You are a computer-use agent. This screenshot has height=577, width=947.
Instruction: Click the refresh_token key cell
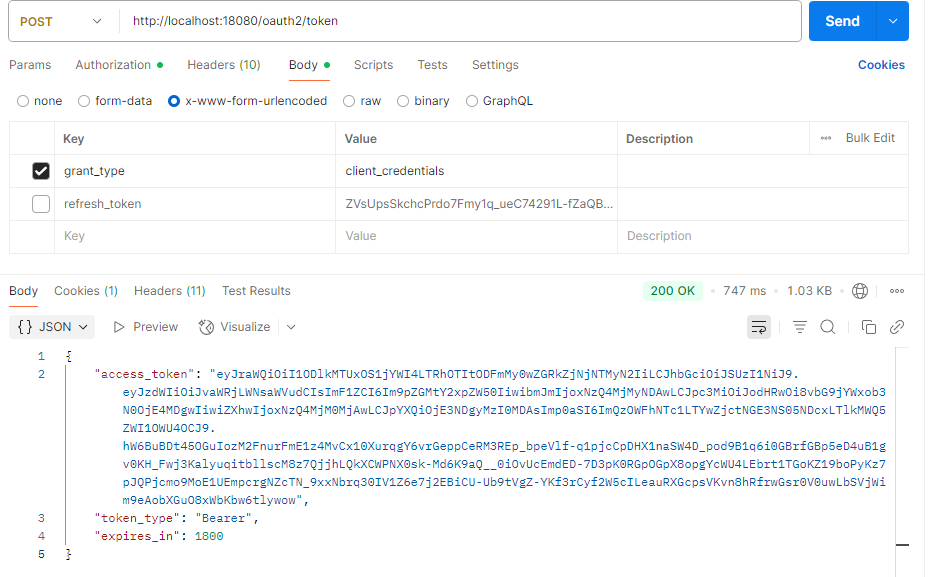(195, 204)
